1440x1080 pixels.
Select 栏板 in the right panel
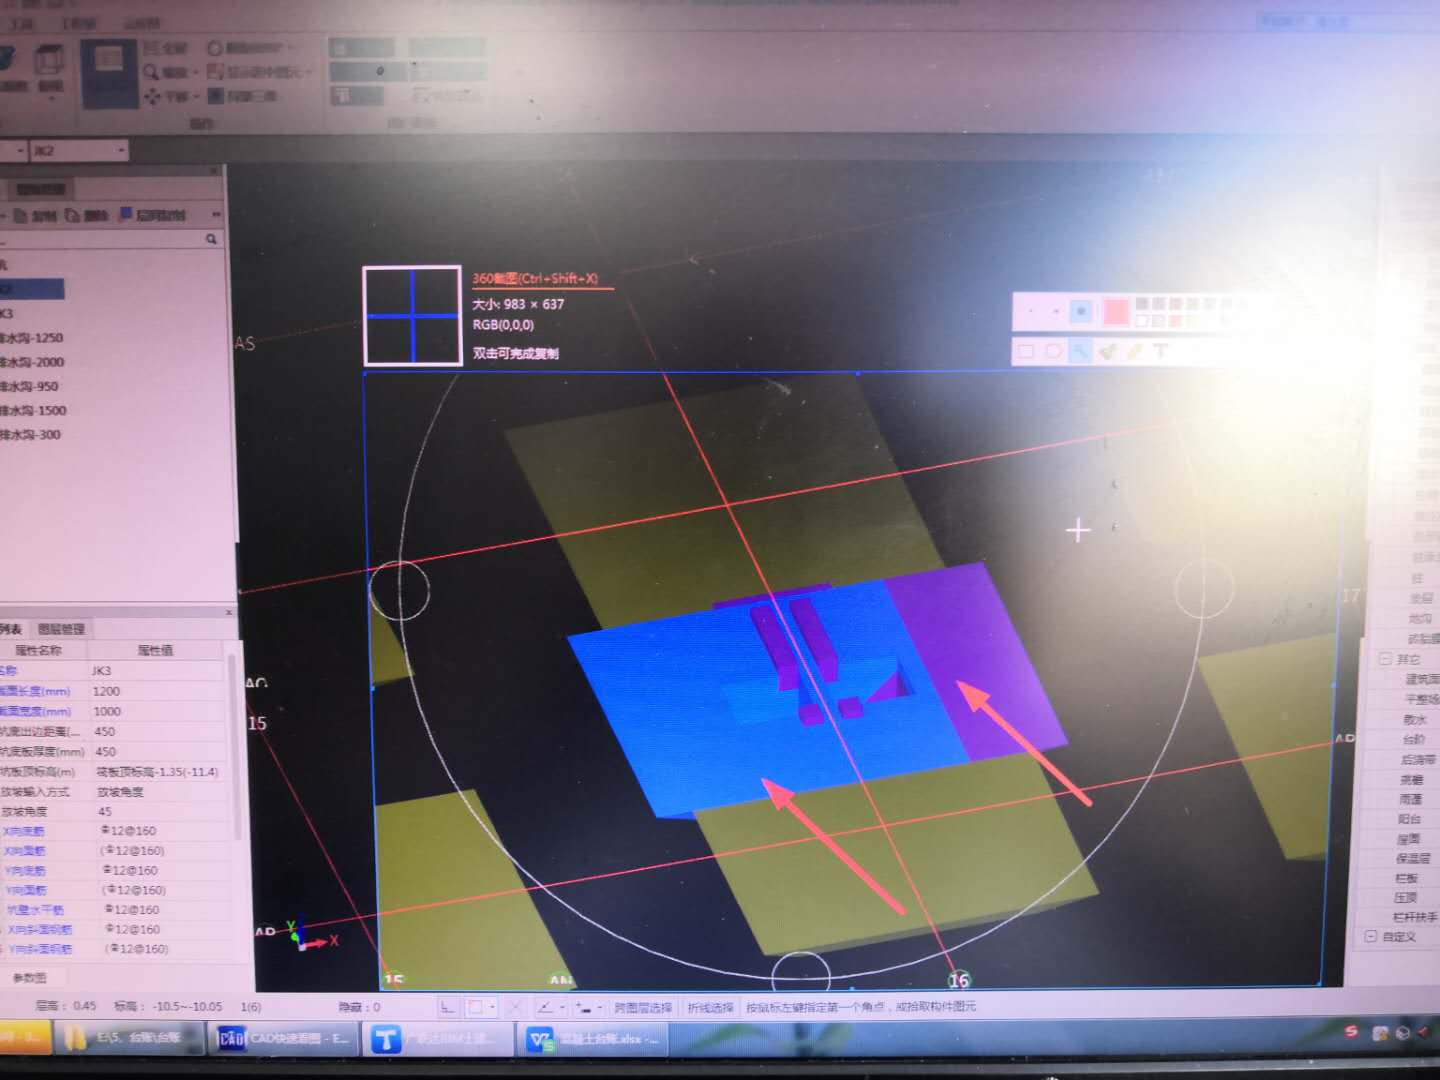1407,878
